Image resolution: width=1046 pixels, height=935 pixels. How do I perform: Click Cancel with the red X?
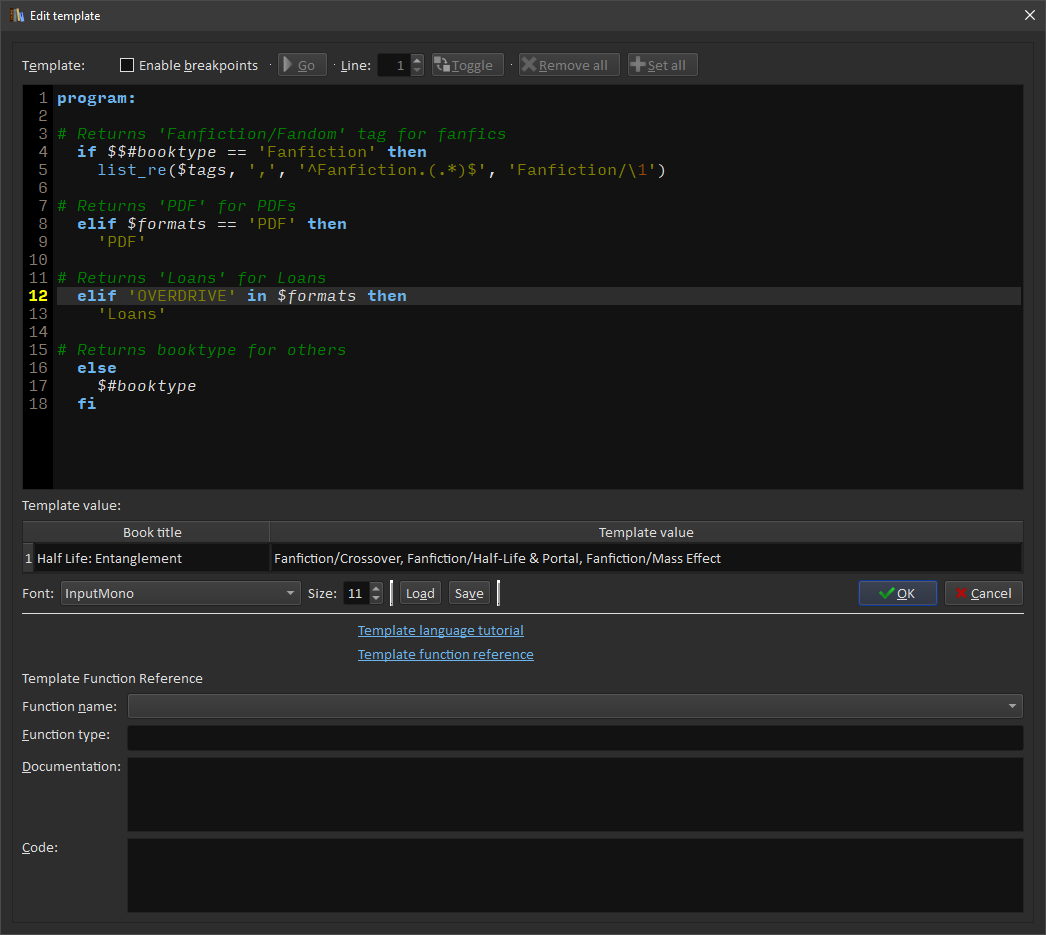tap(983, 593)
